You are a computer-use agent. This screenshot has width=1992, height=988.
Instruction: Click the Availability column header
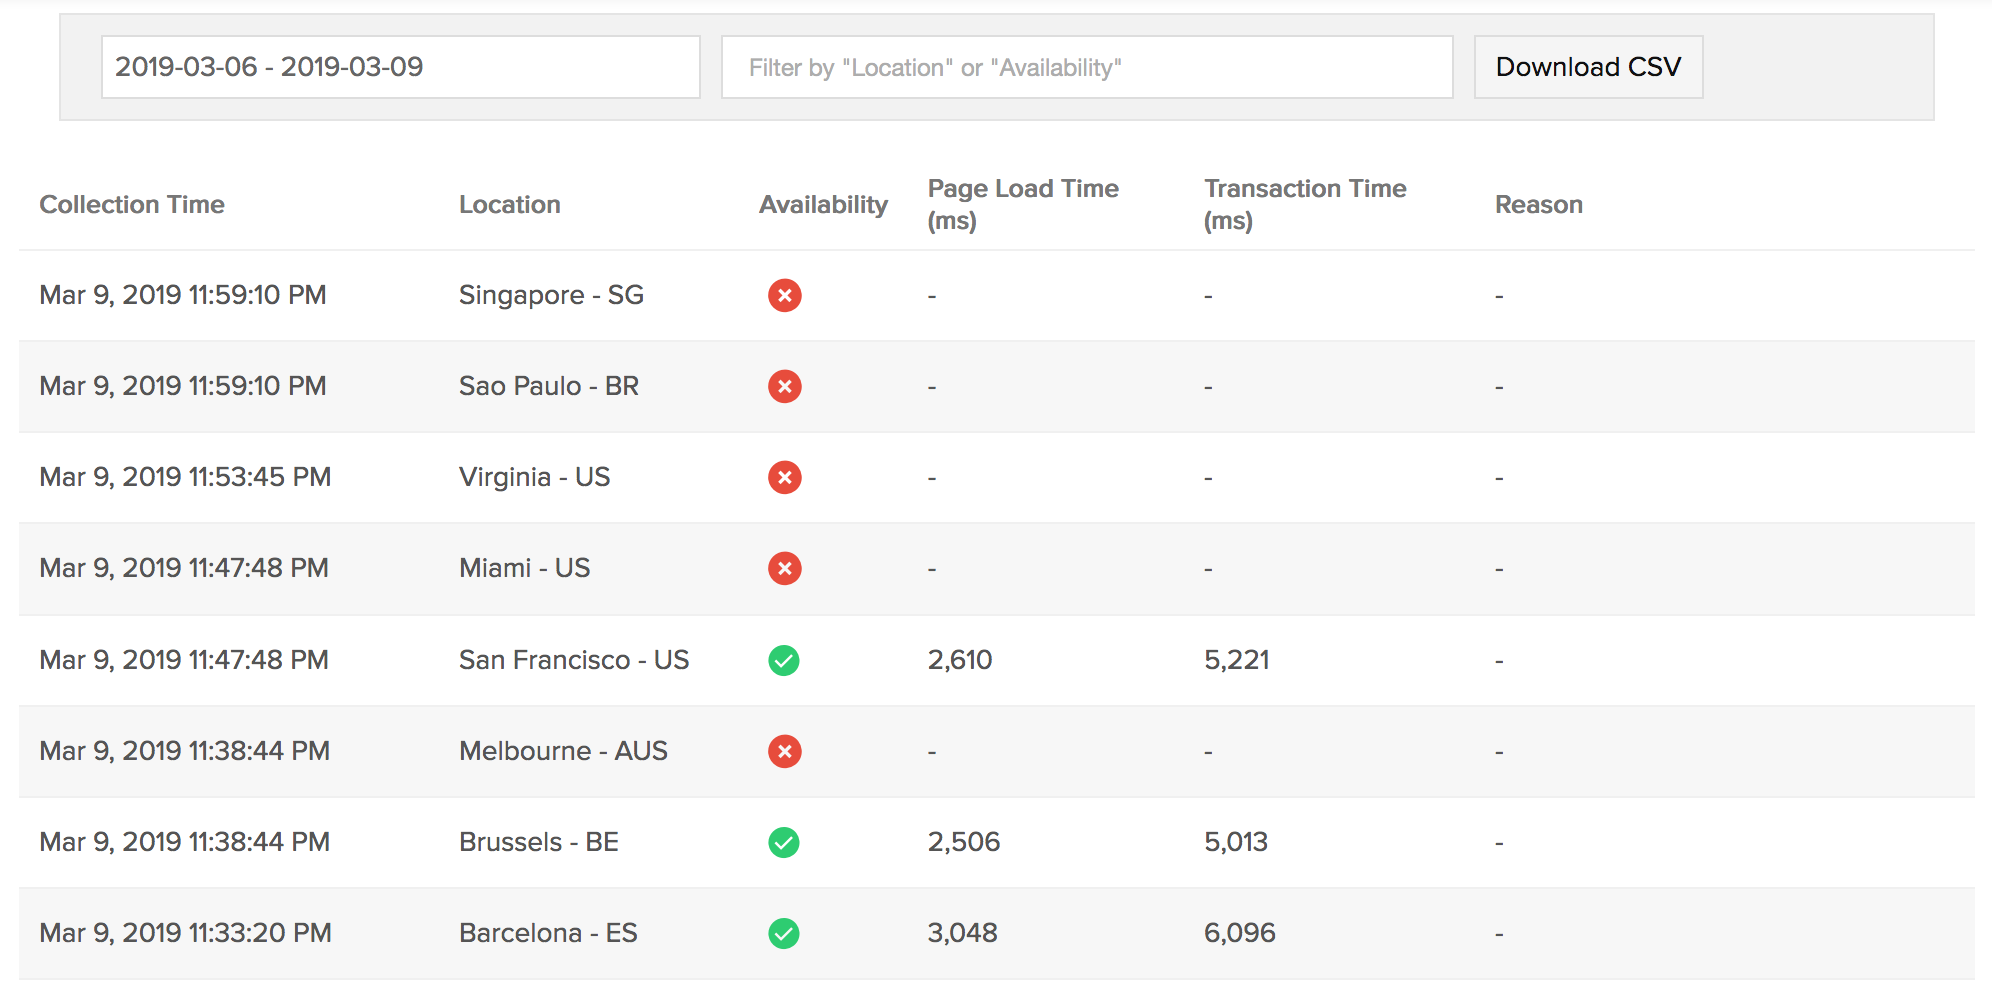pyautogui.click(x=823, y=204)
